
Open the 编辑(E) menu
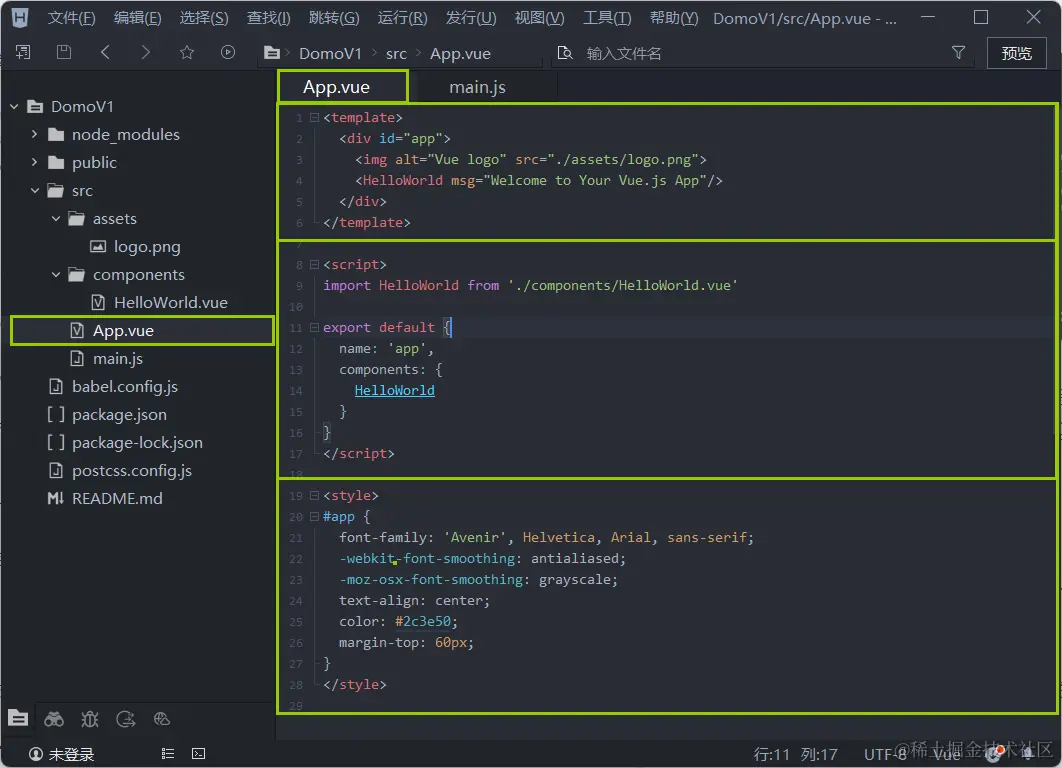(137, 18)
